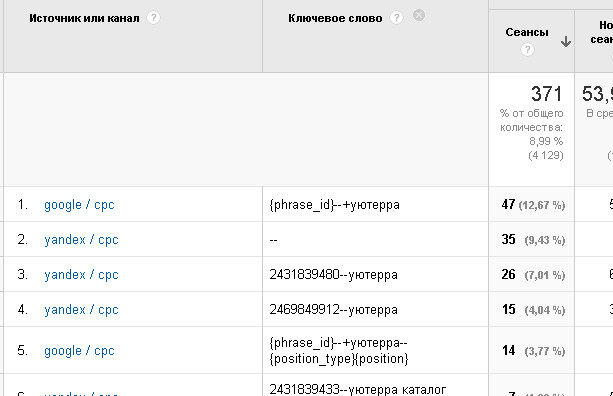Viewport: 613px width, 396px height.
Task: Open help icon next to "Ключевое слово"
Action: click(396, 18)
